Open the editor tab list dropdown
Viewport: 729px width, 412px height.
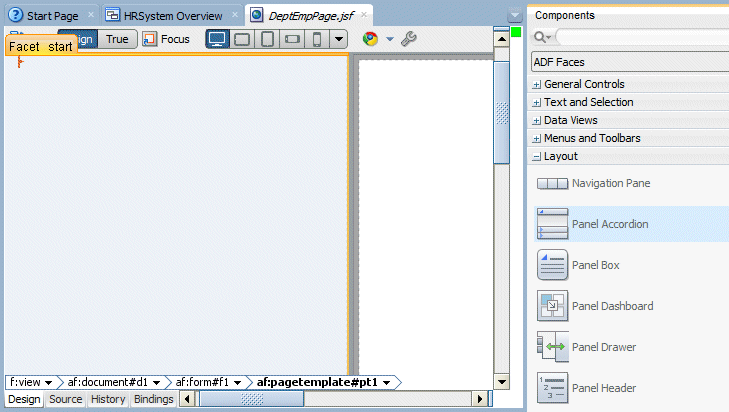(x=515, y=15)
